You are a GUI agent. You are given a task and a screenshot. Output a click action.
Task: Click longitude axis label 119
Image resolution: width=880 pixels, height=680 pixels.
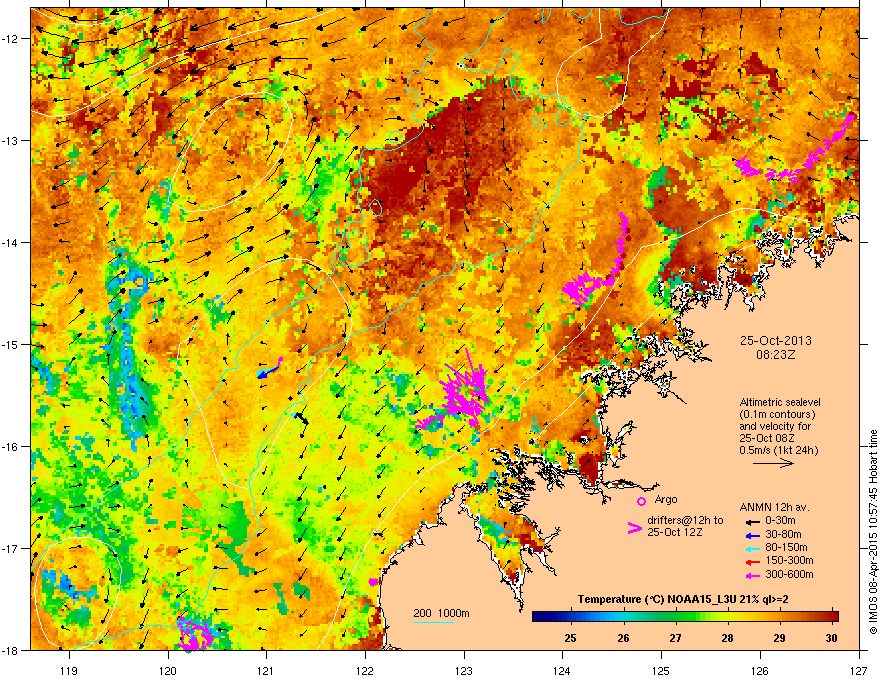69,670
